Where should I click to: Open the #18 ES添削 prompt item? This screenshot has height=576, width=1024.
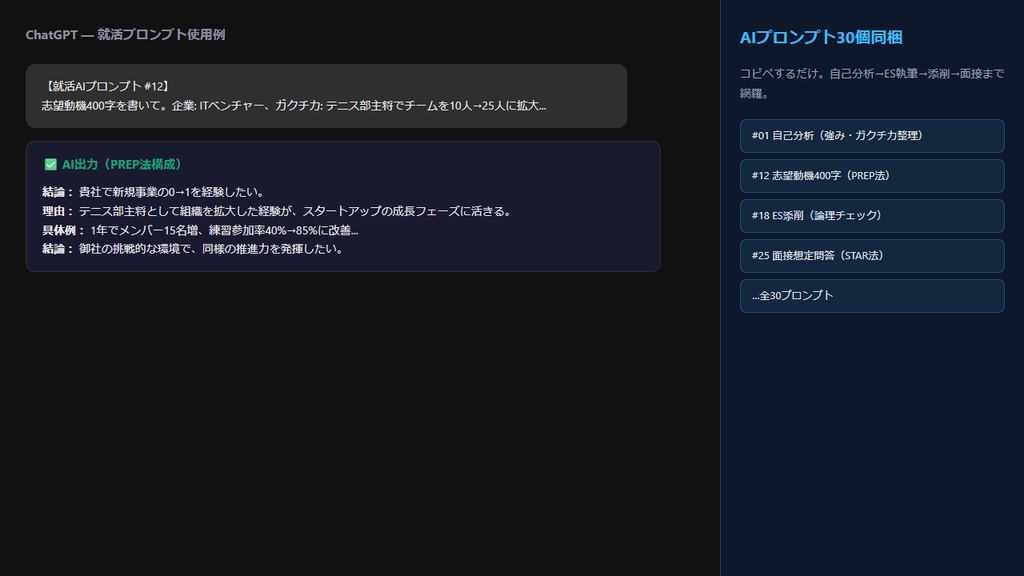click(872, 216)
